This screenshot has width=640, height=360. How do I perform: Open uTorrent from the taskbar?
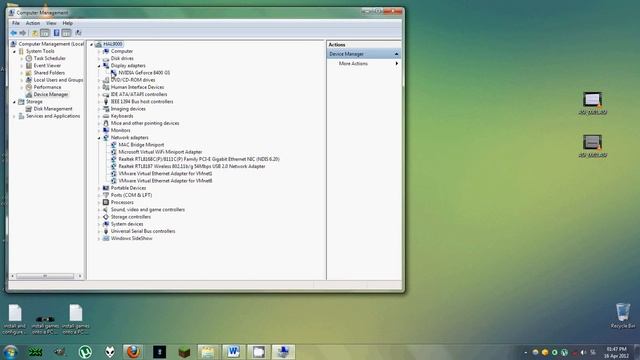pyautogui.click(x=85, y=352)
